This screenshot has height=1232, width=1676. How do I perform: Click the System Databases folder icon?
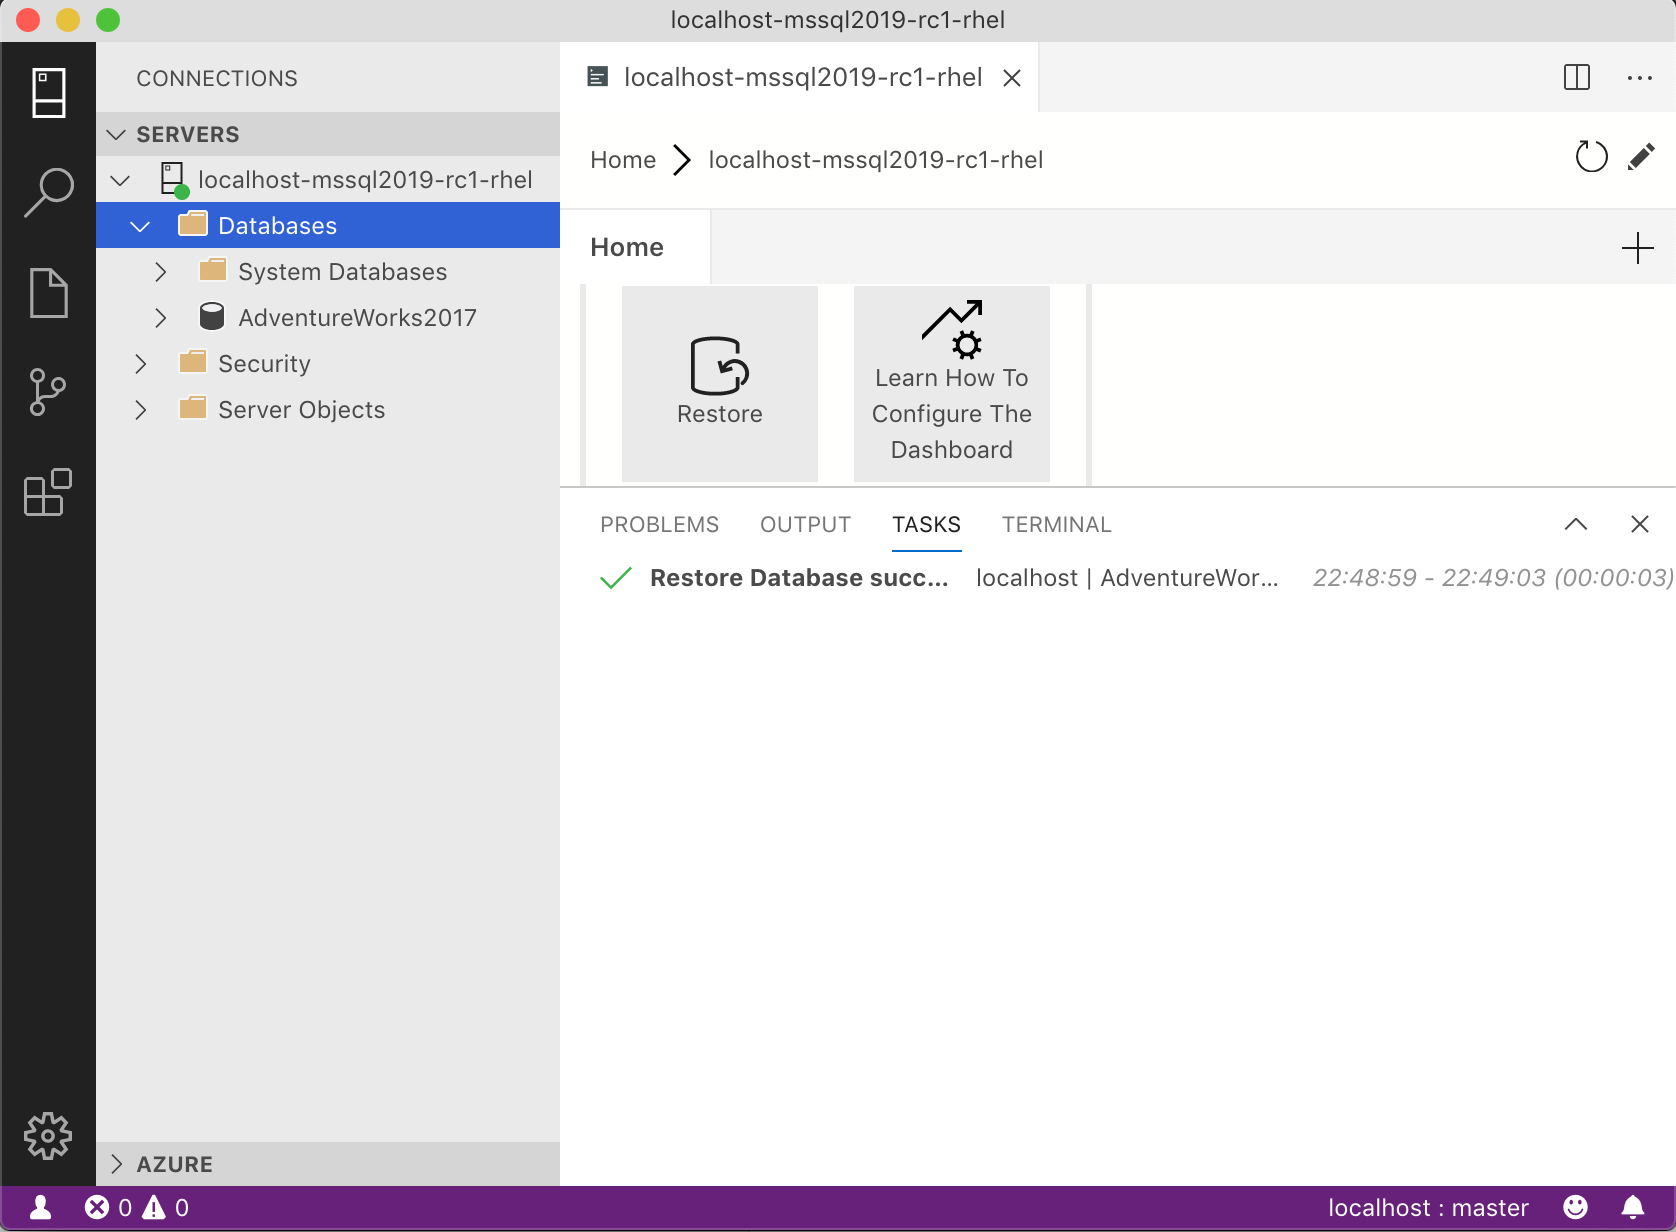pos(213,270)
